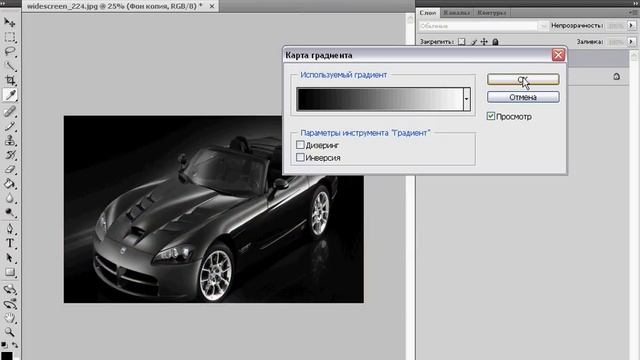Viewport: 640px width, 360px height.
Task: Toggle lock all padlock in Layers panel
Action: pyautogui.click(x=495, y=42)
